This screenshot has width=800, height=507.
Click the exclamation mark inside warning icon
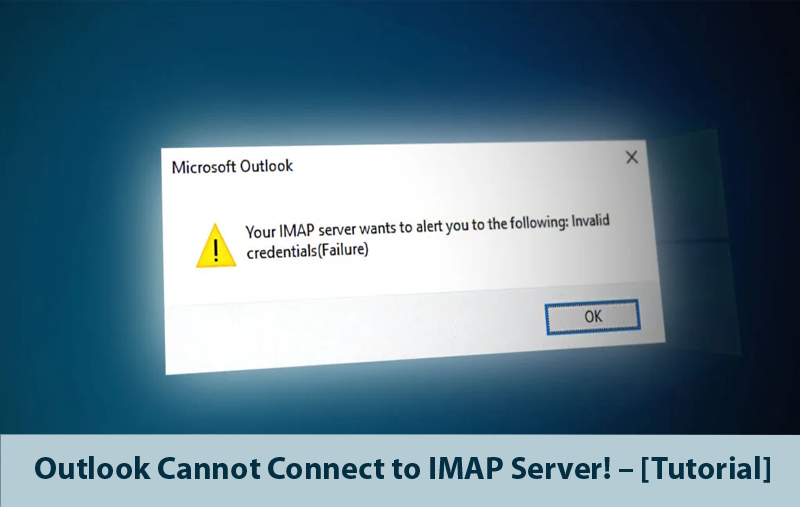(216, 250)
